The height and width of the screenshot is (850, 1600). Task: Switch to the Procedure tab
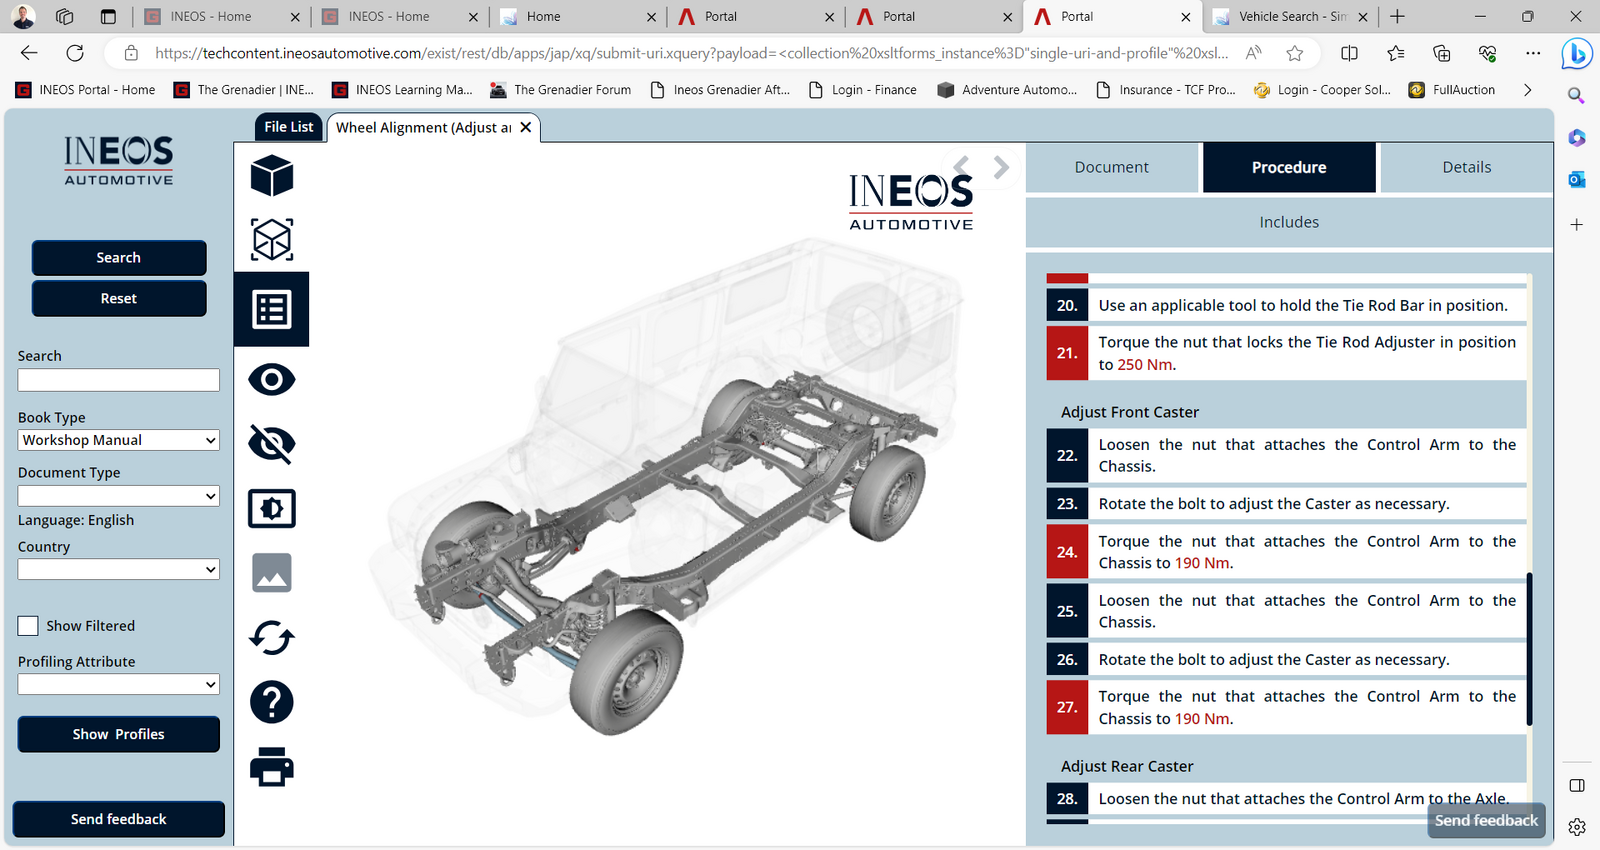(x=1289, y=167)
